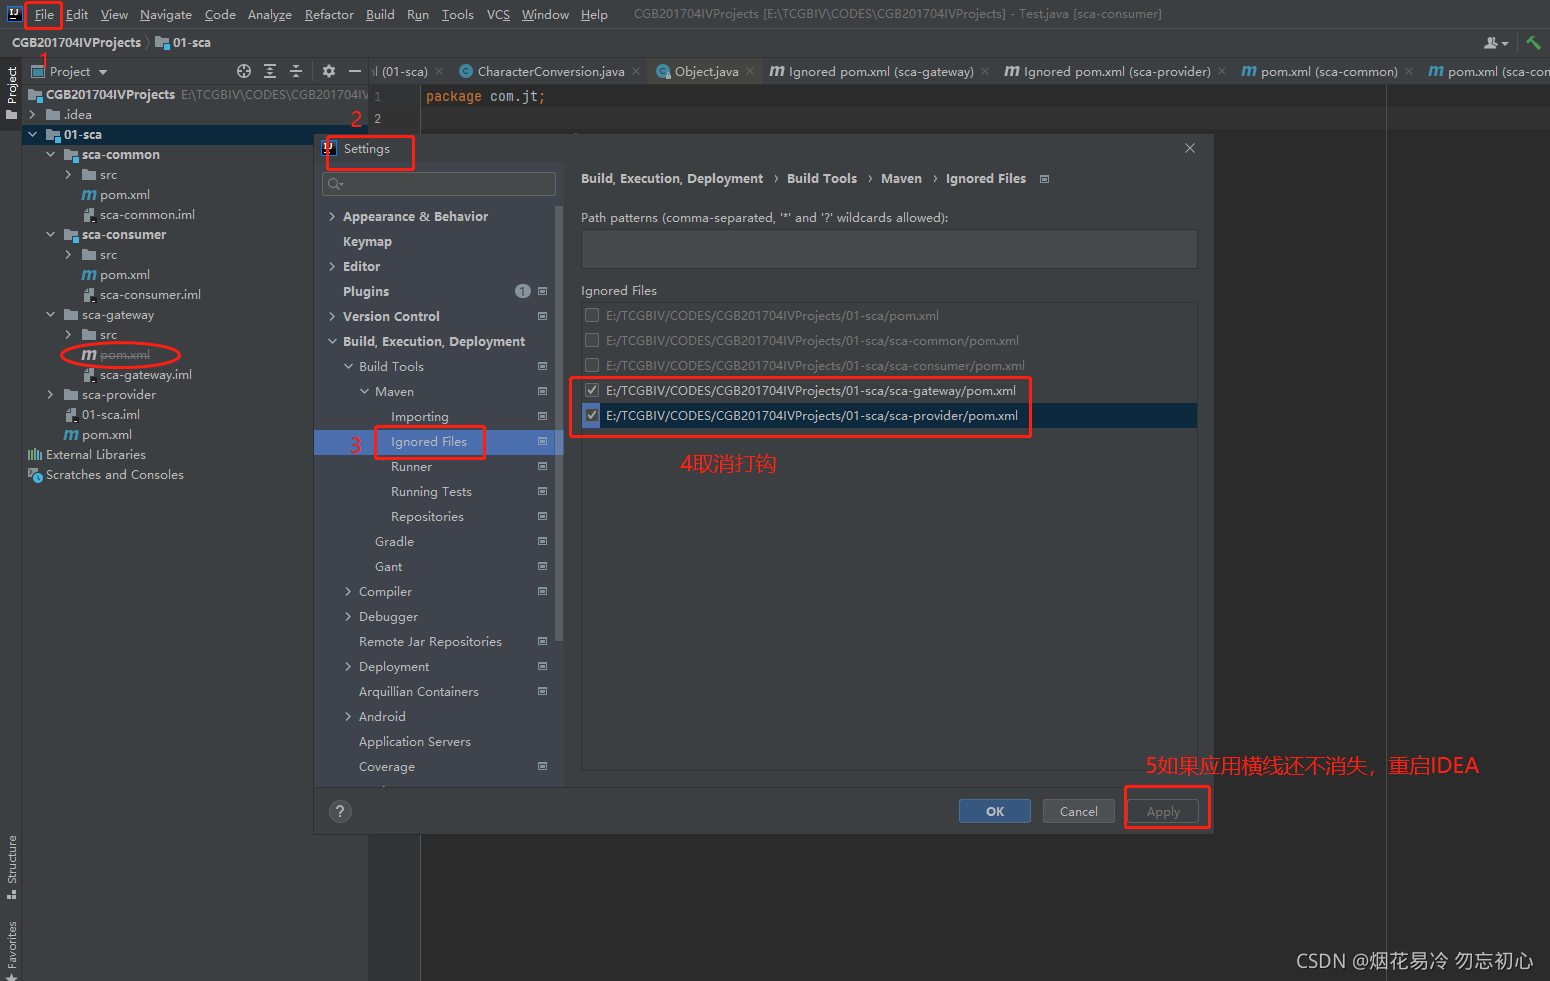Collapse the Build, Execution, Deployment section
This screenshot has height=981, width=1550.
[332, 342]
